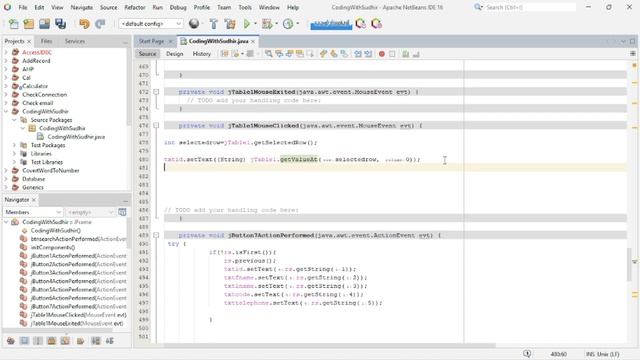Open the Refactor menu

(x=135, y=7)
